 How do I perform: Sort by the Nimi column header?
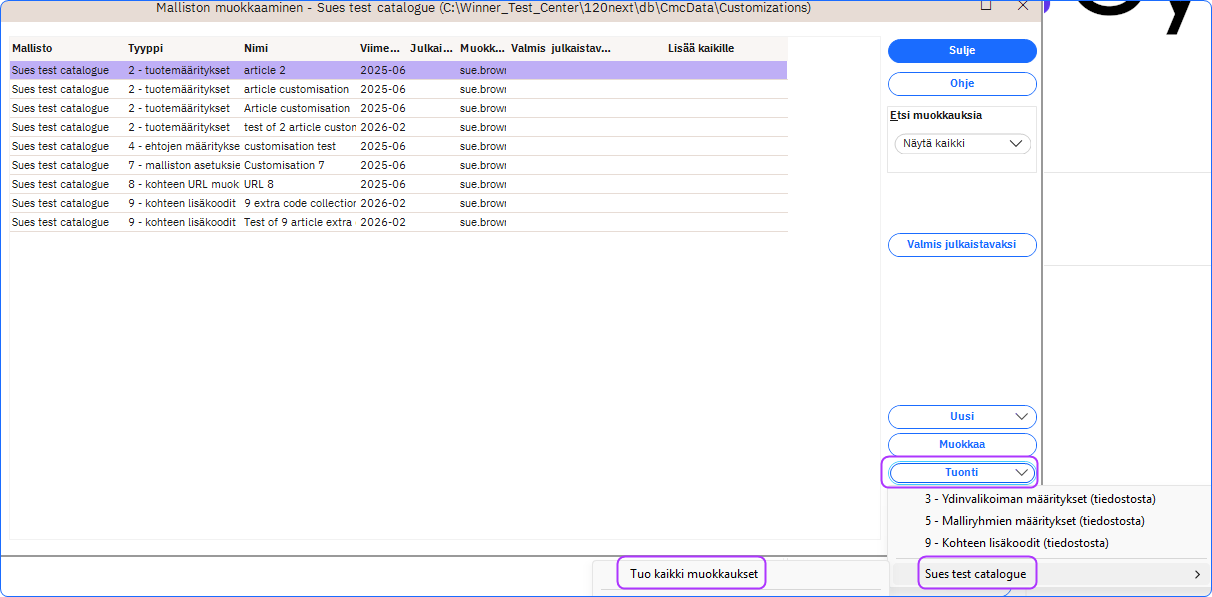pyautogui.click(x=256, y=48)
